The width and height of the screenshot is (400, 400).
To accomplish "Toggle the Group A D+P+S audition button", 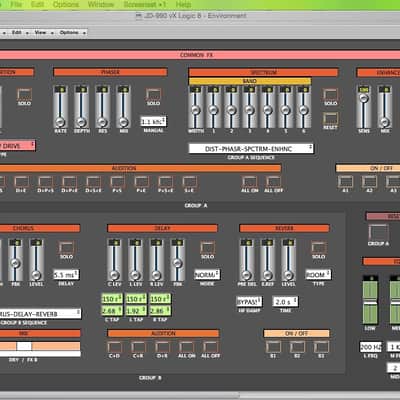I will click(45, 182).
